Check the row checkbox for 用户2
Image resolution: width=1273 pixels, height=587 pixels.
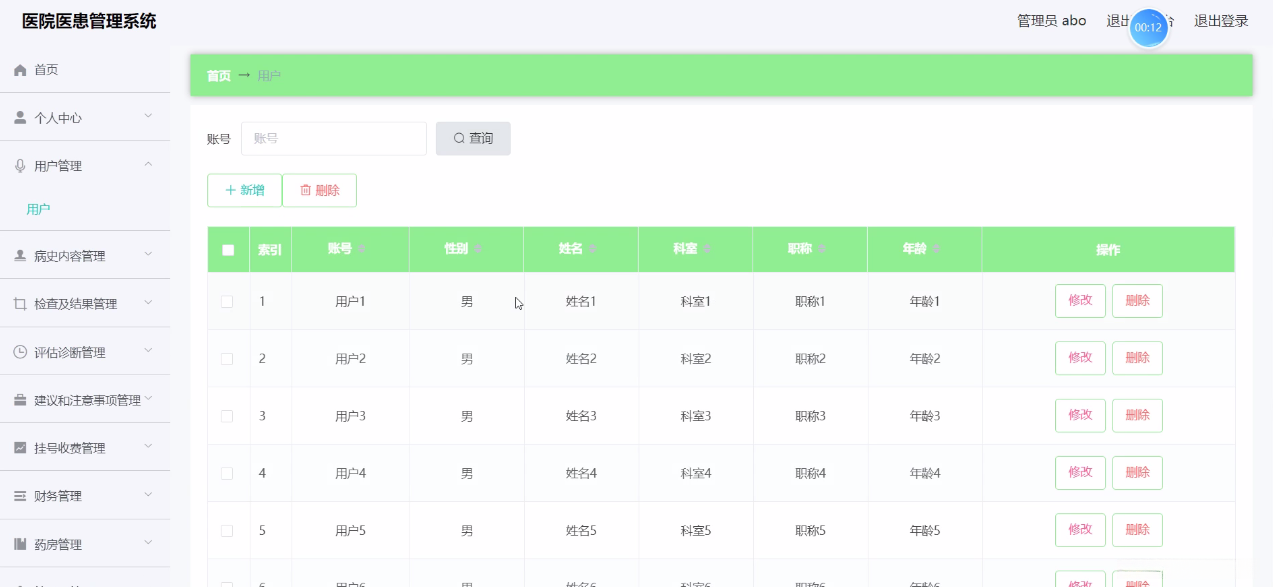pyautogui.click(x=227, y=358)
